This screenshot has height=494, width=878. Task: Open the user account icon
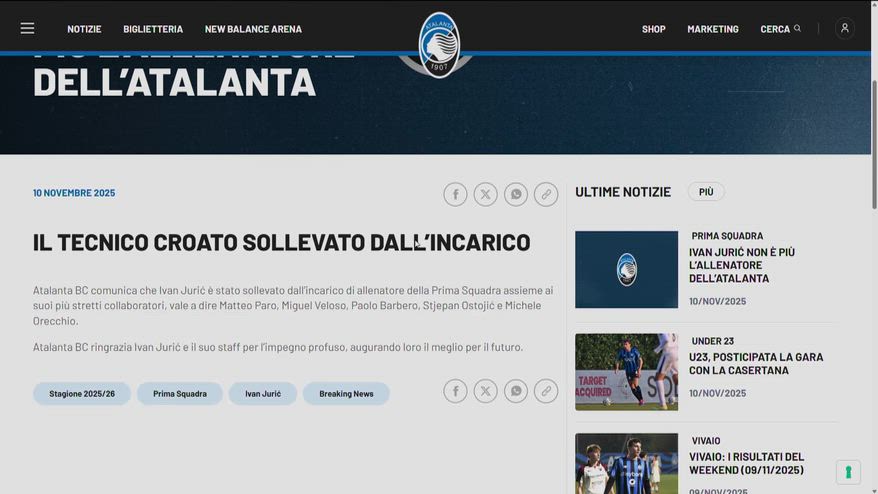click(x=844, y=29)
